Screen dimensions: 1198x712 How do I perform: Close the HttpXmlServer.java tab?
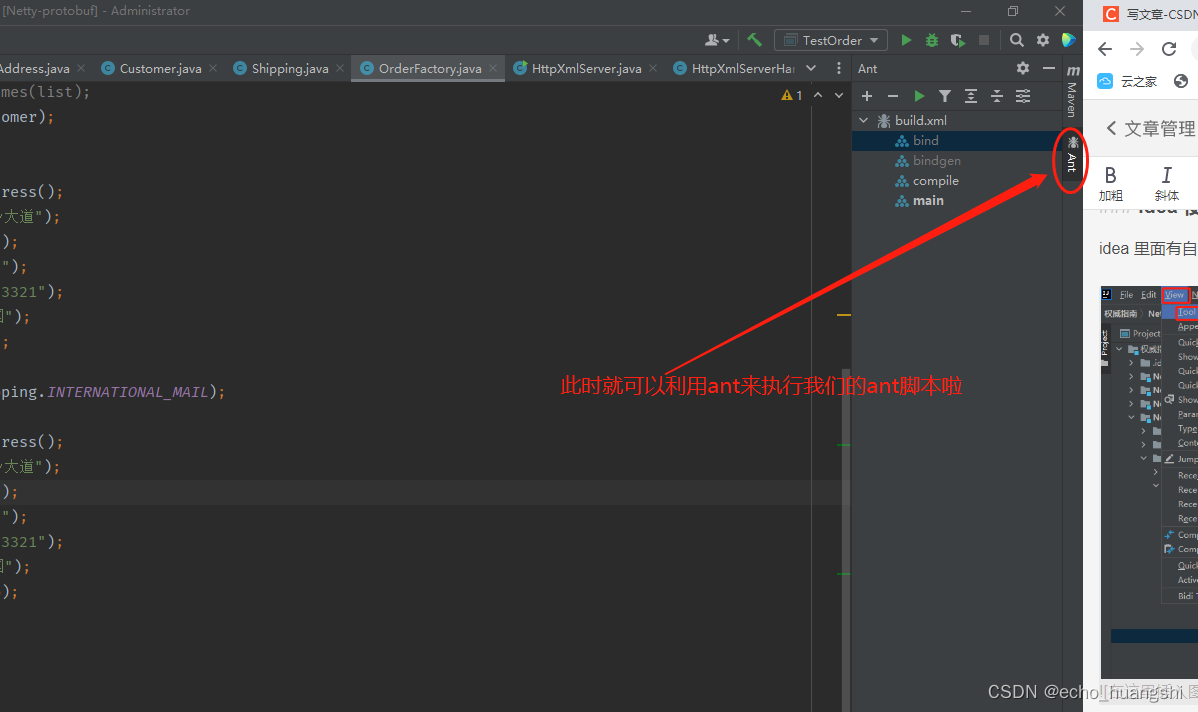[x=653, y=68]
